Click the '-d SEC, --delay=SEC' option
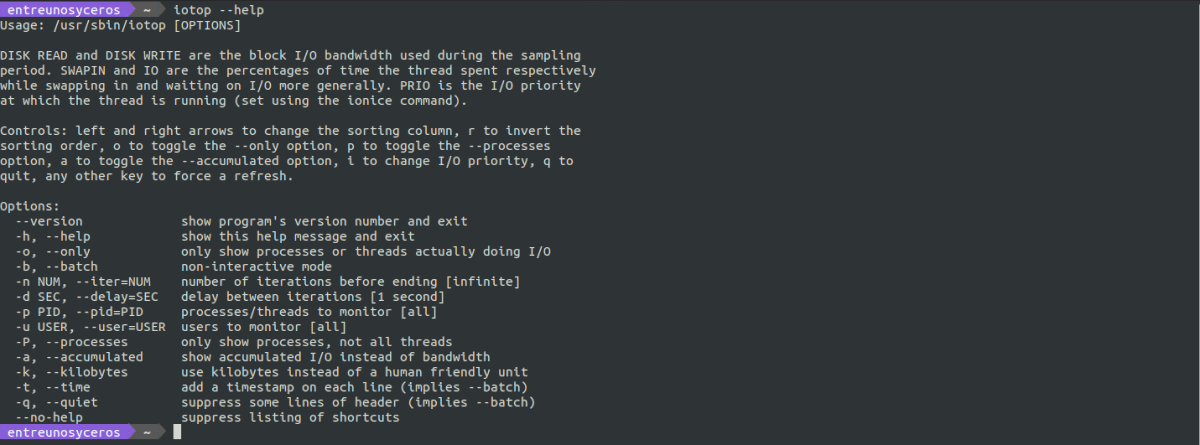Screen dimensions: 1200x445 [x=87, y=297]
